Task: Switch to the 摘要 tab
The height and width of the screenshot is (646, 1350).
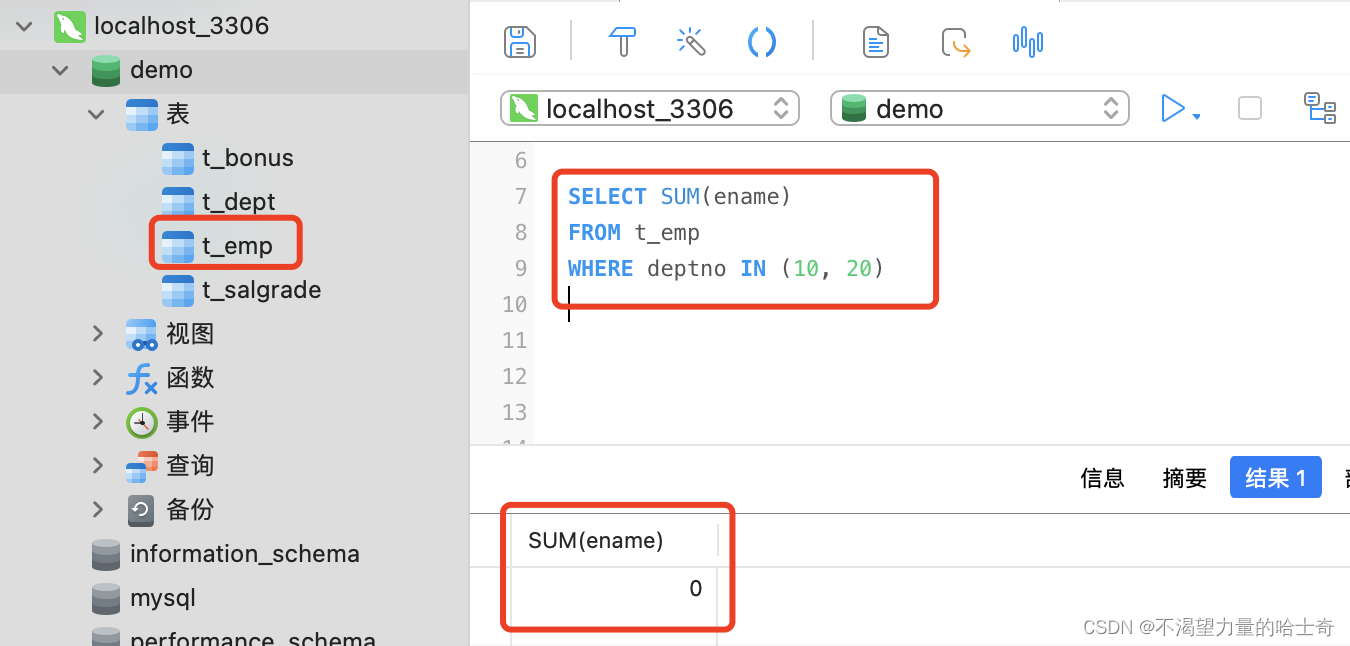Action: pyautogui.click(x=1184, y=478)
